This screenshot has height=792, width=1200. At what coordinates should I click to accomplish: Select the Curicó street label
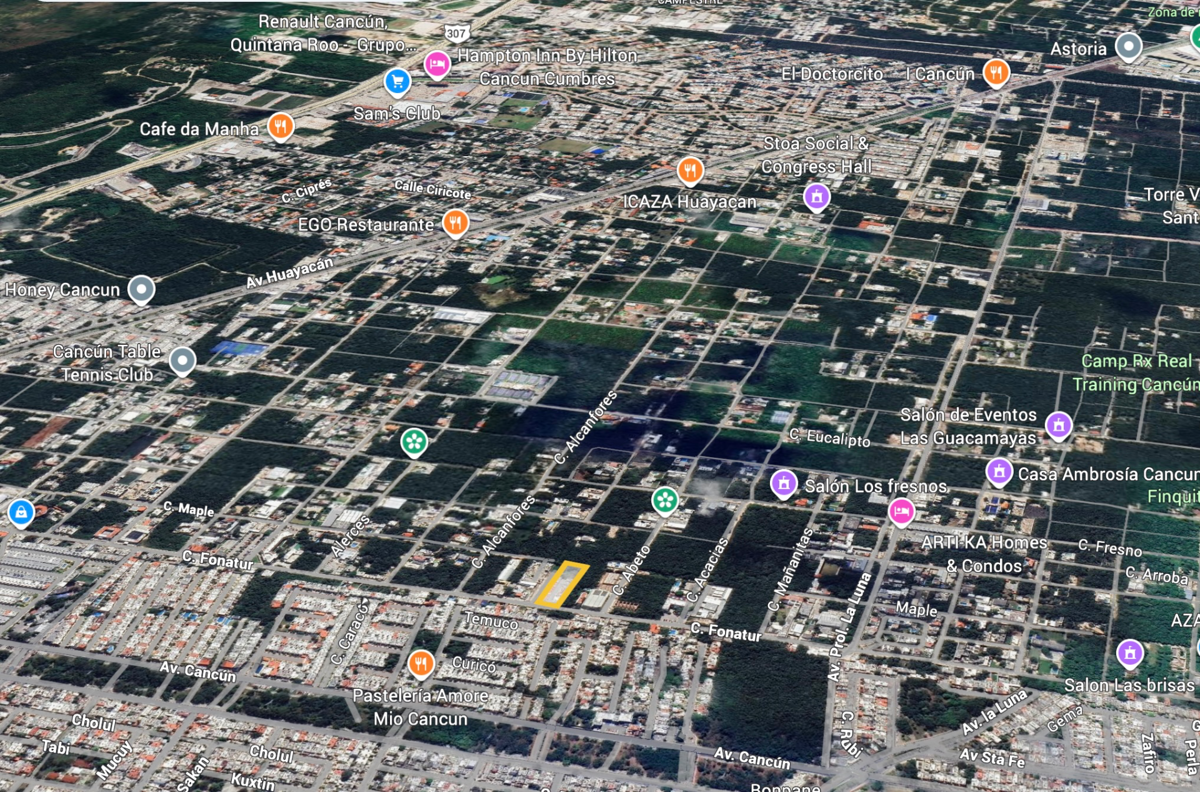(472, 665)
